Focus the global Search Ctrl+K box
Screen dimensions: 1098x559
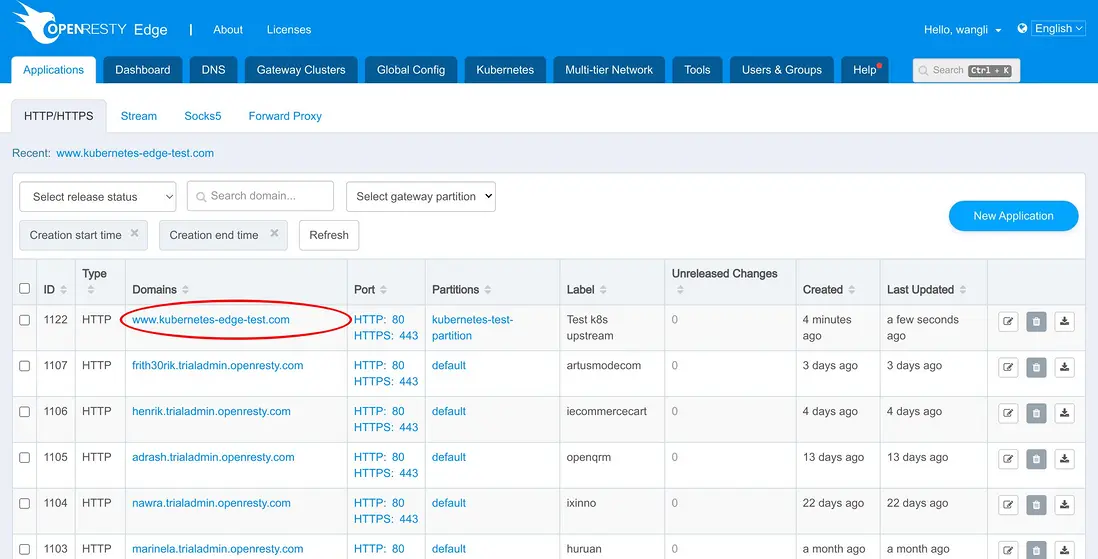coord(966,70)
